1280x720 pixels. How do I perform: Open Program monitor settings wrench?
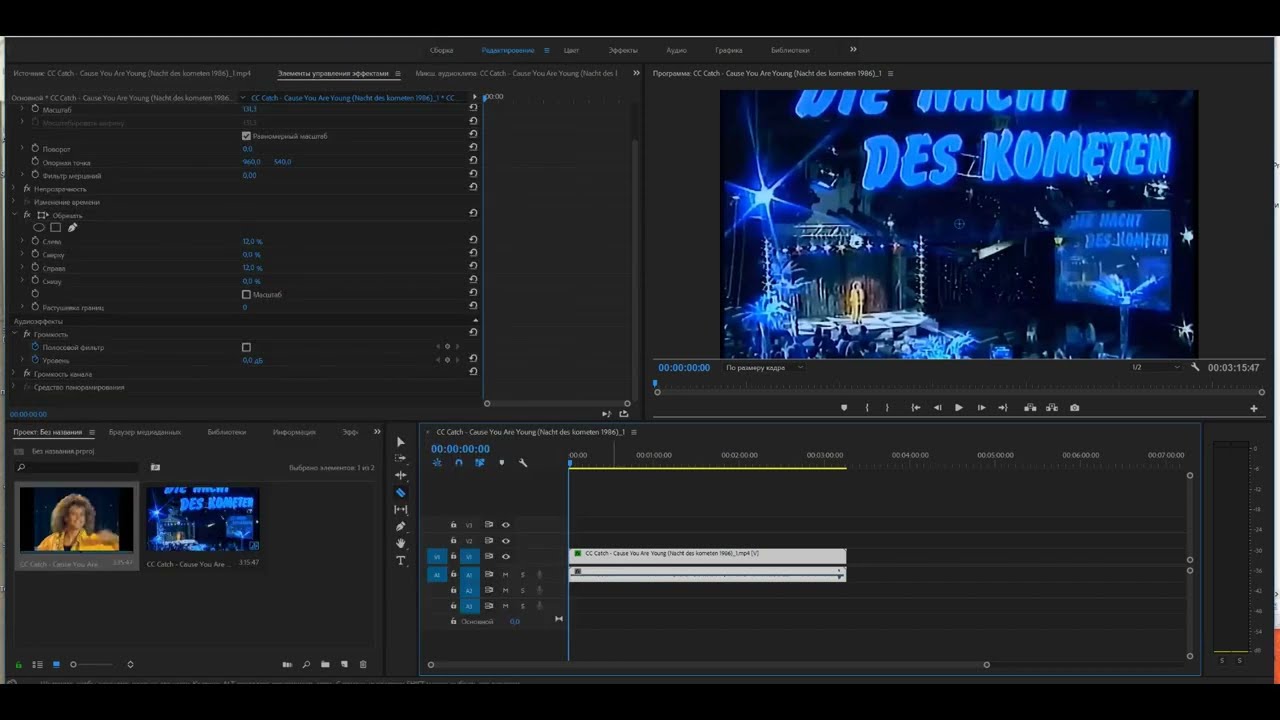[x=1195, y=367]
